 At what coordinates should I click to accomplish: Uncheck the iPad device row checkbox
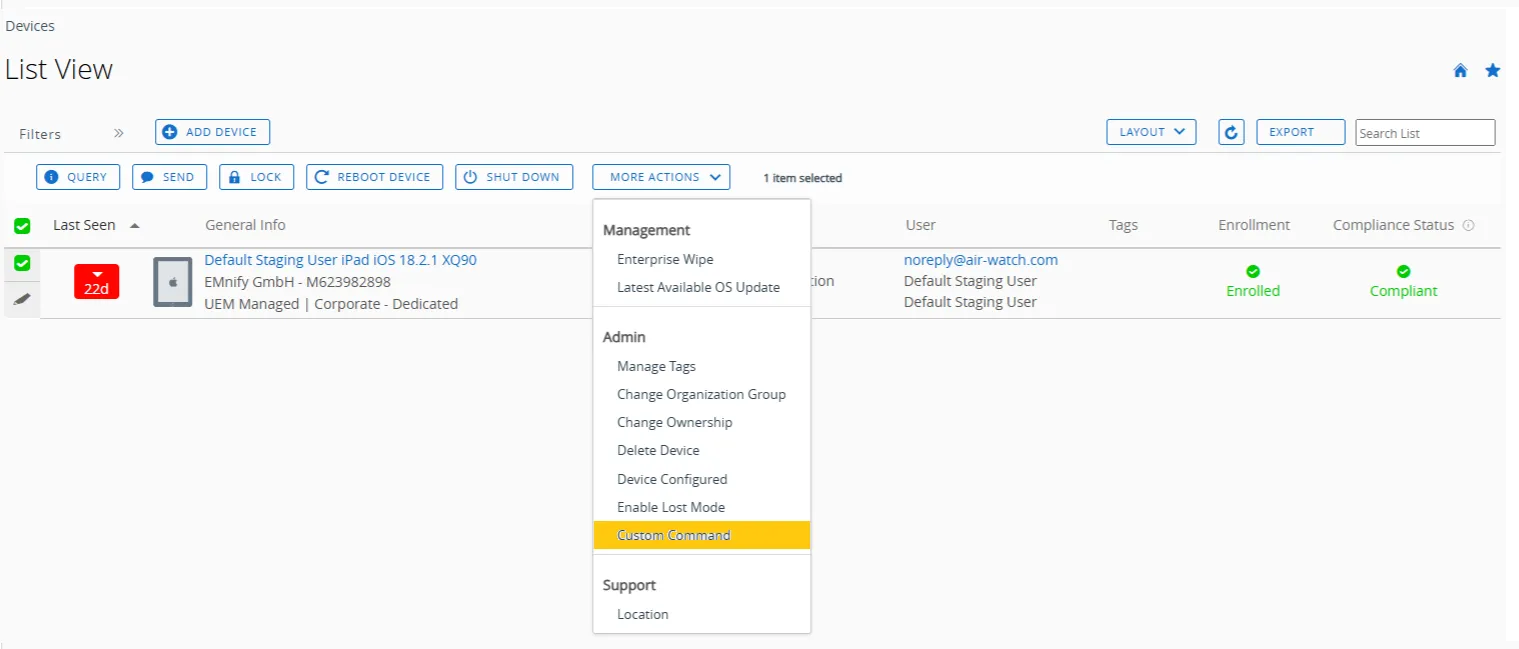click(x=22, y=263)
